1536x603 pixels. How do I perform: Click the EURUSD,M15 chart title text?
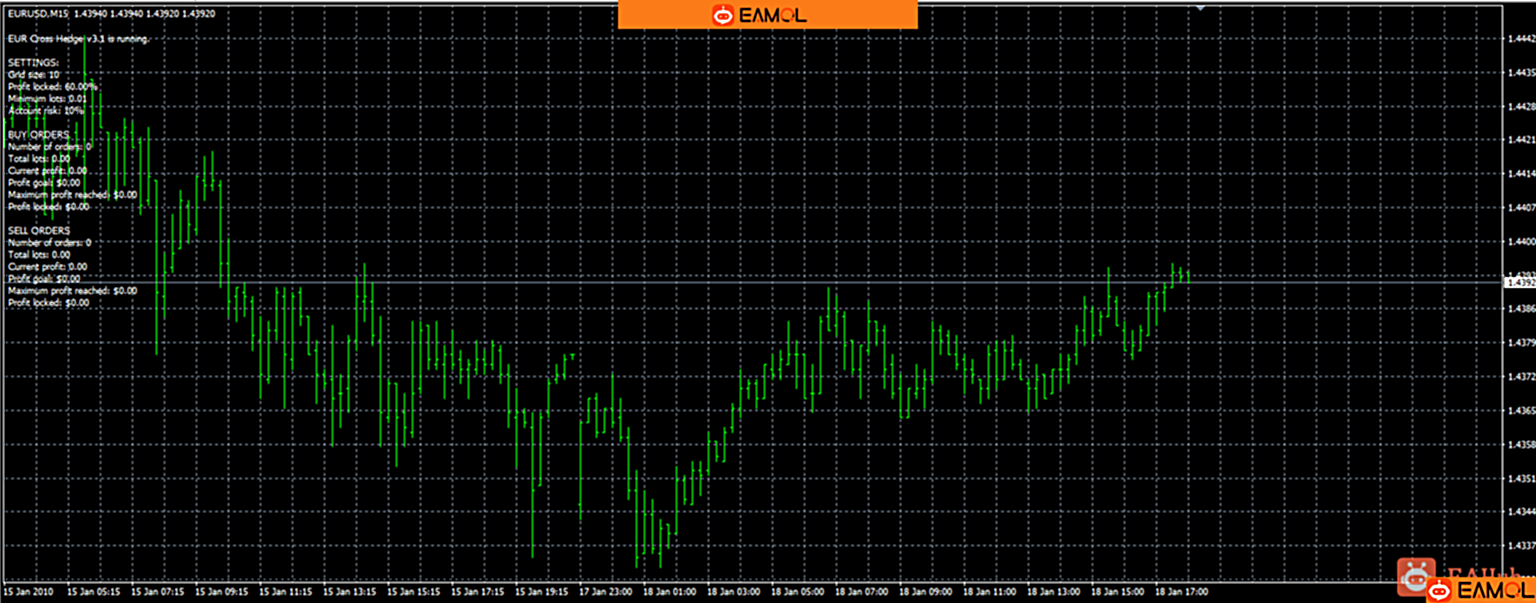tap(38, 14)
